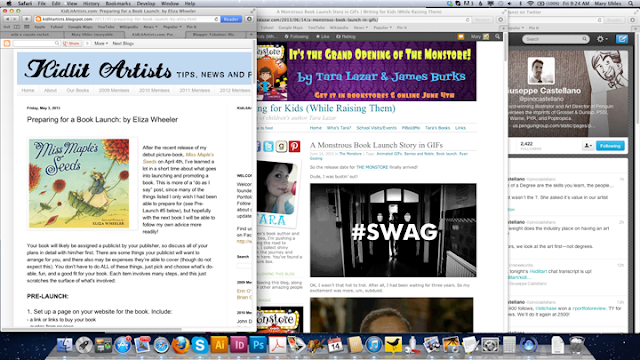Click the search magnifier in the WordPress admin bar
Image resolution: width=640 pixels, height=360 pixels.
click(x=498, y=37)
